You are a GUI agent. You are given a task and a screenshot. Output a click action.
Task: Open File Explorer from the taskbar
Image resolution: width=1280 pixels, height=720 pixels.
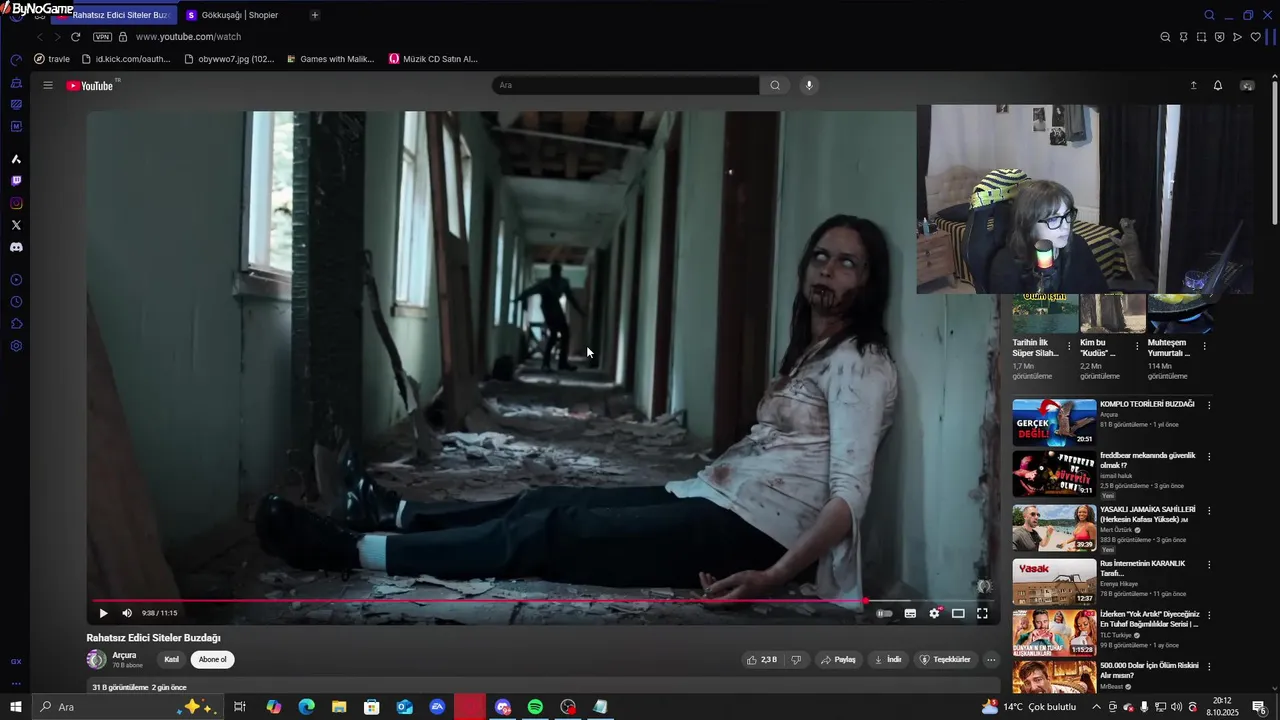[x=339, y=707]
